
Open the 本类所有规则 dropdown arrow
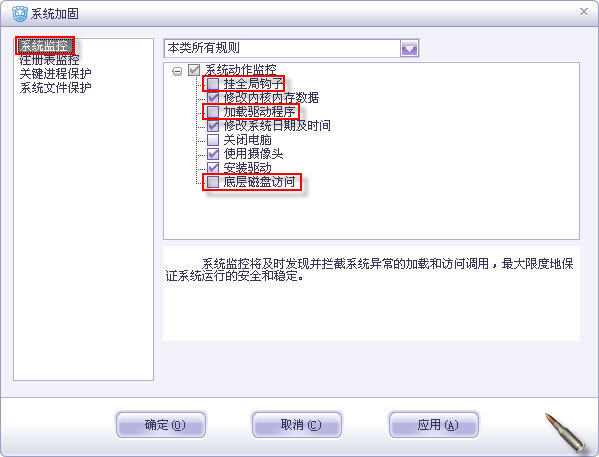[409, 49]
